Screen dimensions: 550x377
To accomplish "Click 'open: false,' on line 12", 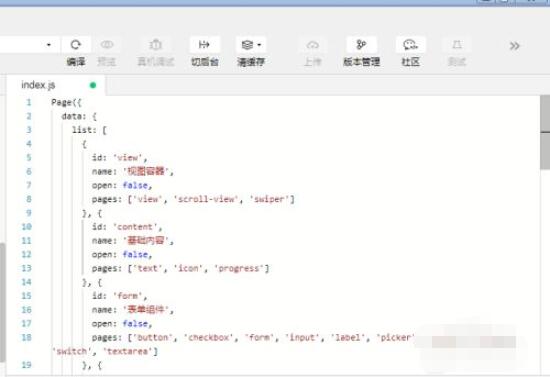I will (122, 254).
